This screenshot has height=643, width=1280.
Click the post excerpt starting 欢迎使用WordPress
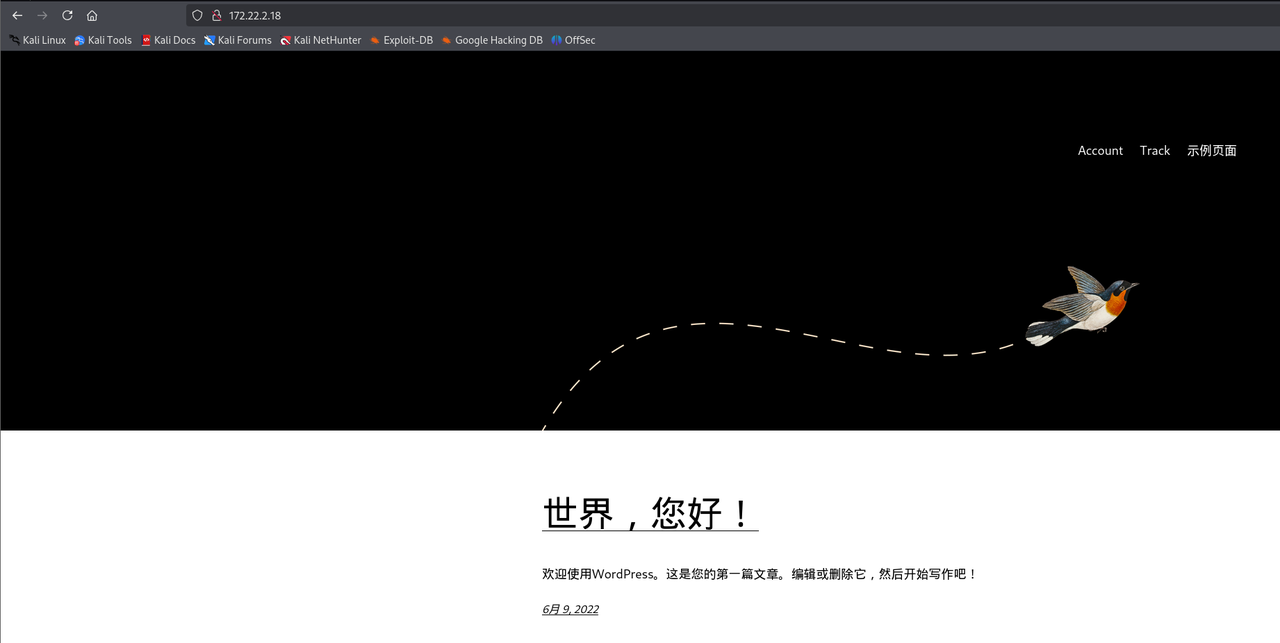(759, 574)
